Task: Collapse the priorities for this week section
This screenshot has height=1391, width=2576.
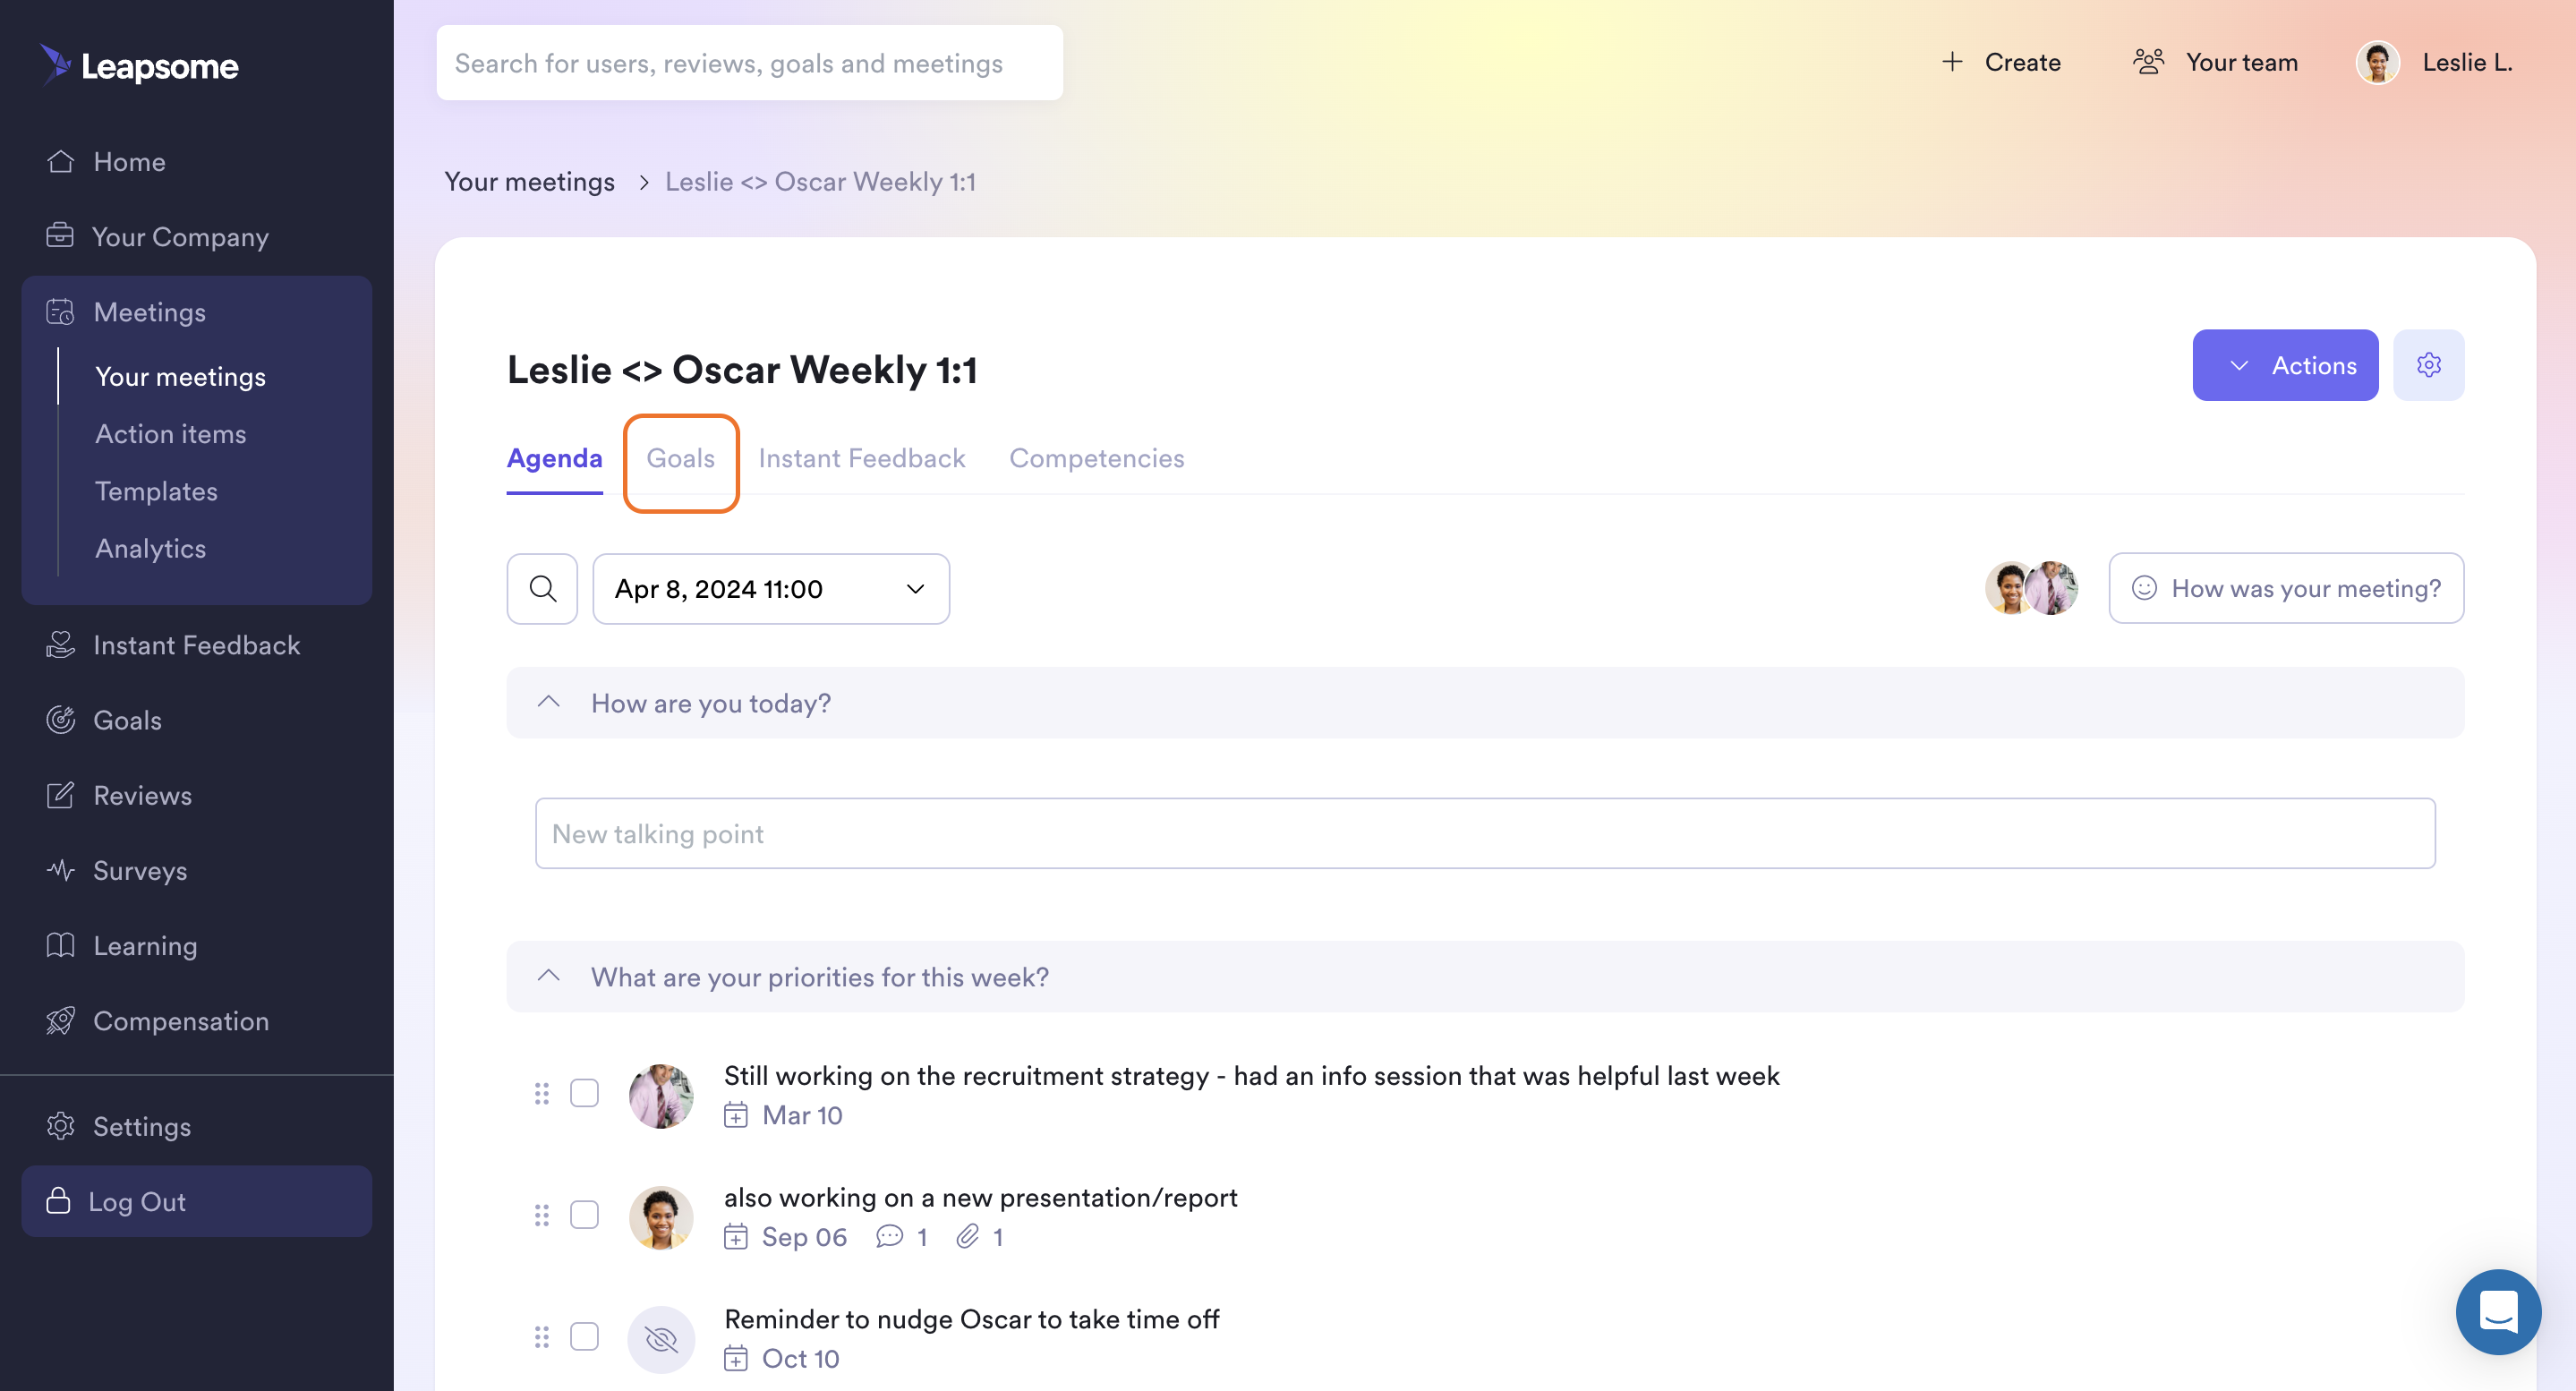Action: tap(548, 976)
